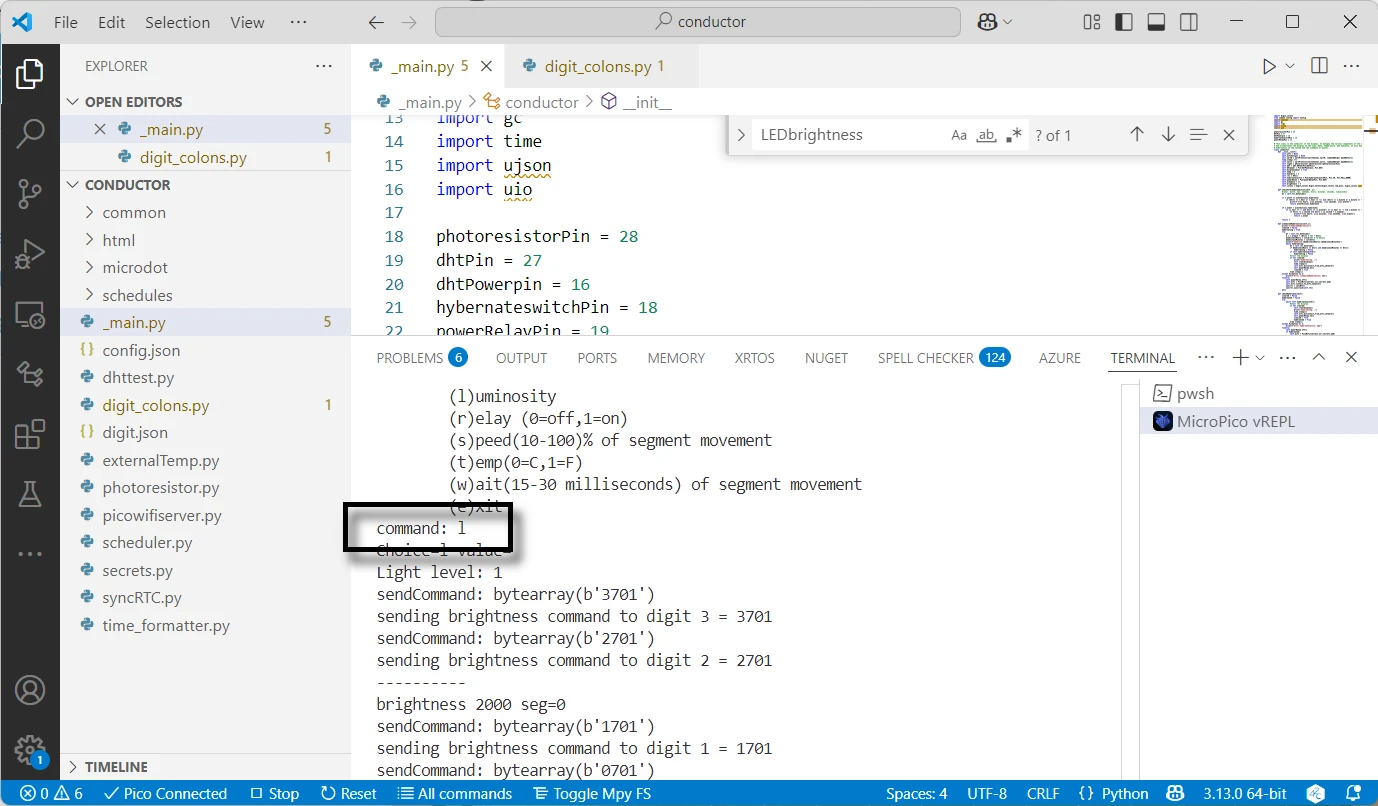Show more menu bar items

298,22
